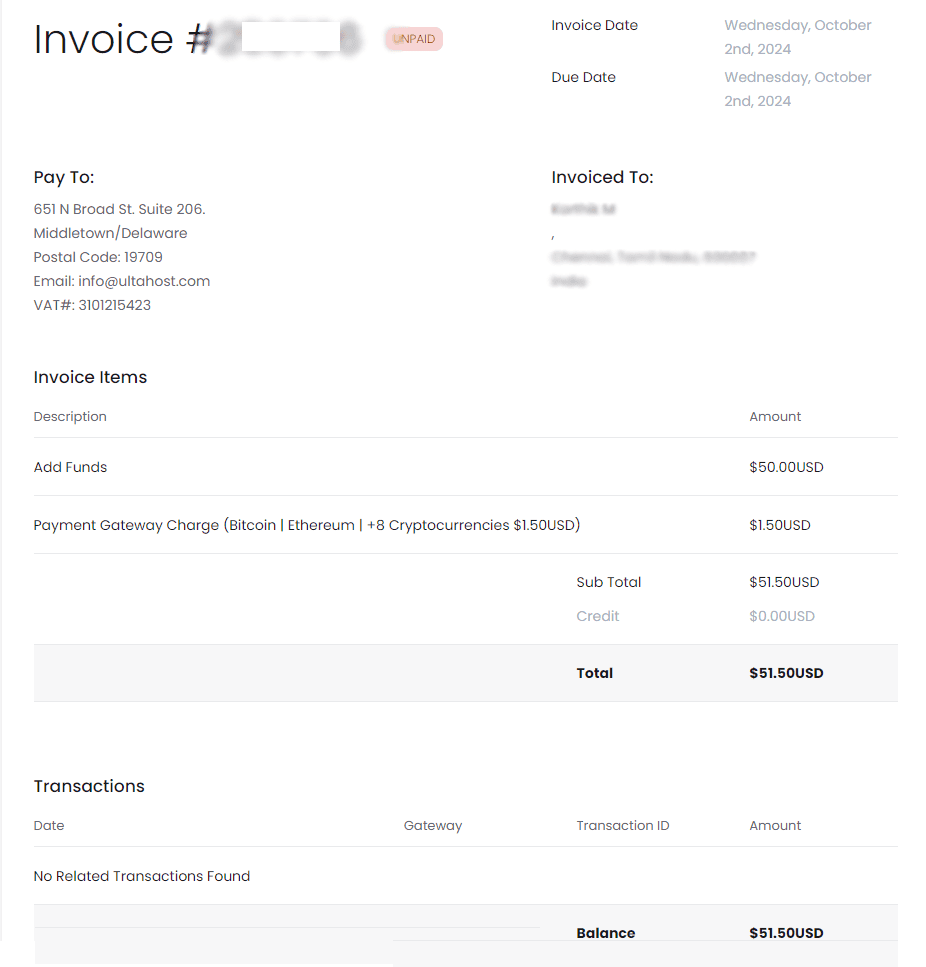The image size is (926, 967).
Task: Click the Transactions heading
Action: [89, 786]
